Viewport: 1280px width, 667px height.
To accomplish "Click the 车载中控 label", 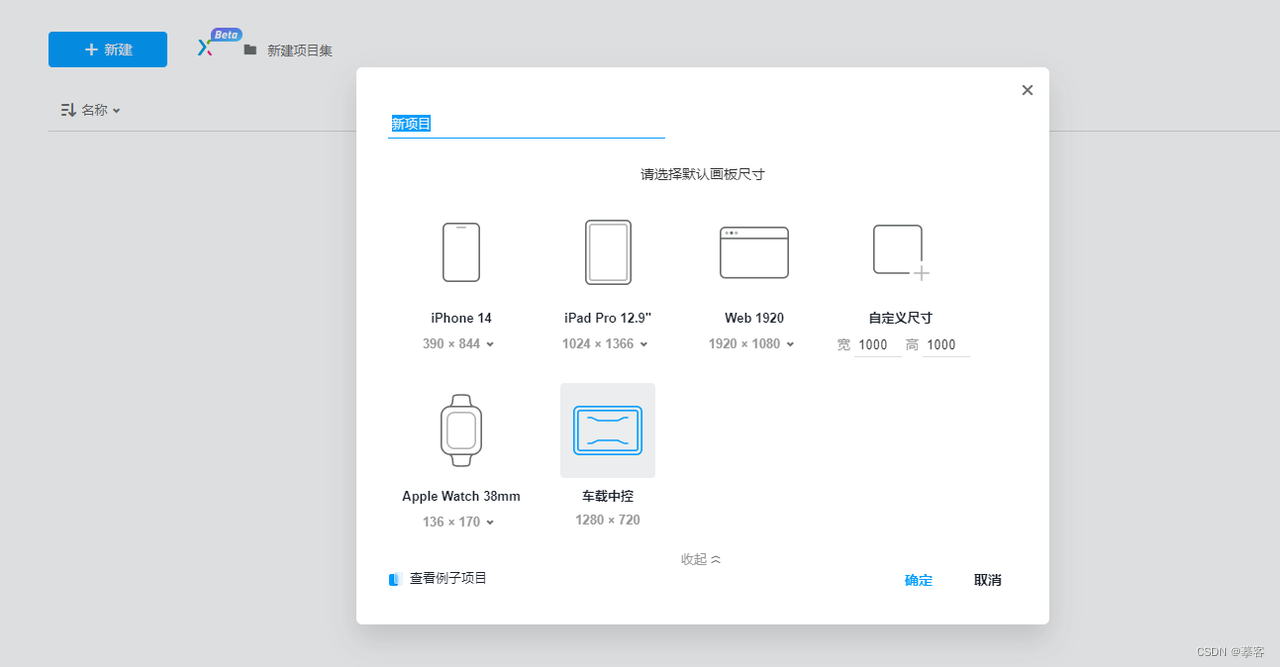I will [x=608, y=496].
